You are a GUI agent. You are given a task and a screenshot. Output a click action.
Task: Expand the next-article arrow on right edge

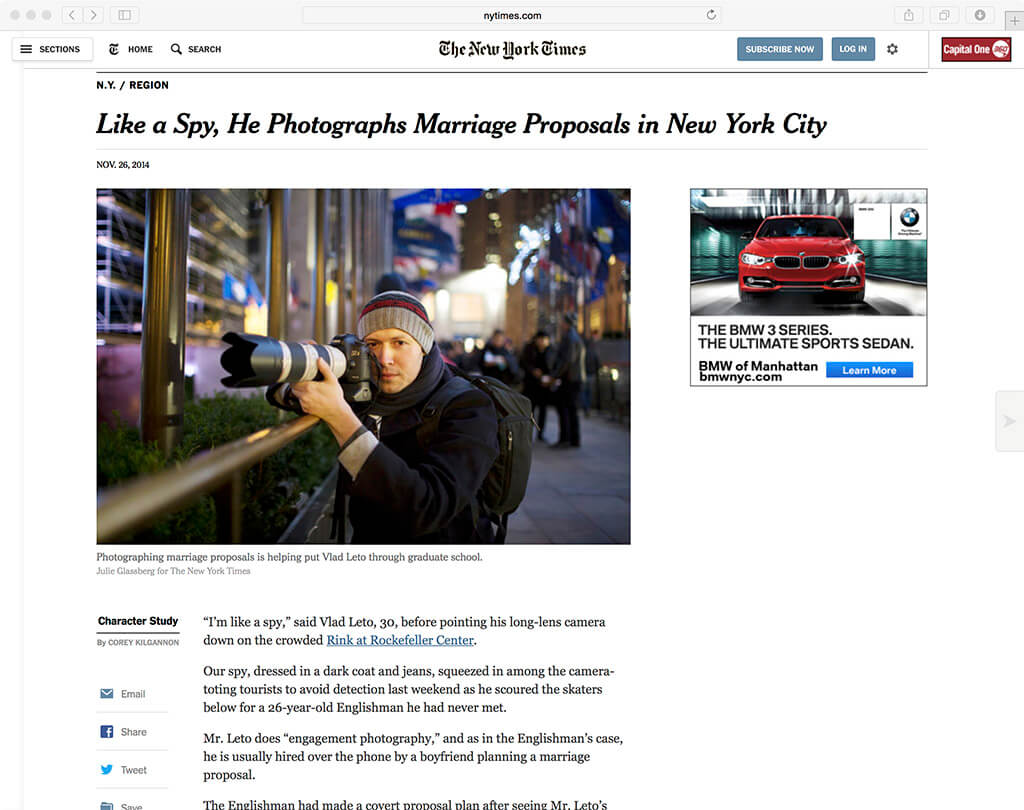[1010, 421]
